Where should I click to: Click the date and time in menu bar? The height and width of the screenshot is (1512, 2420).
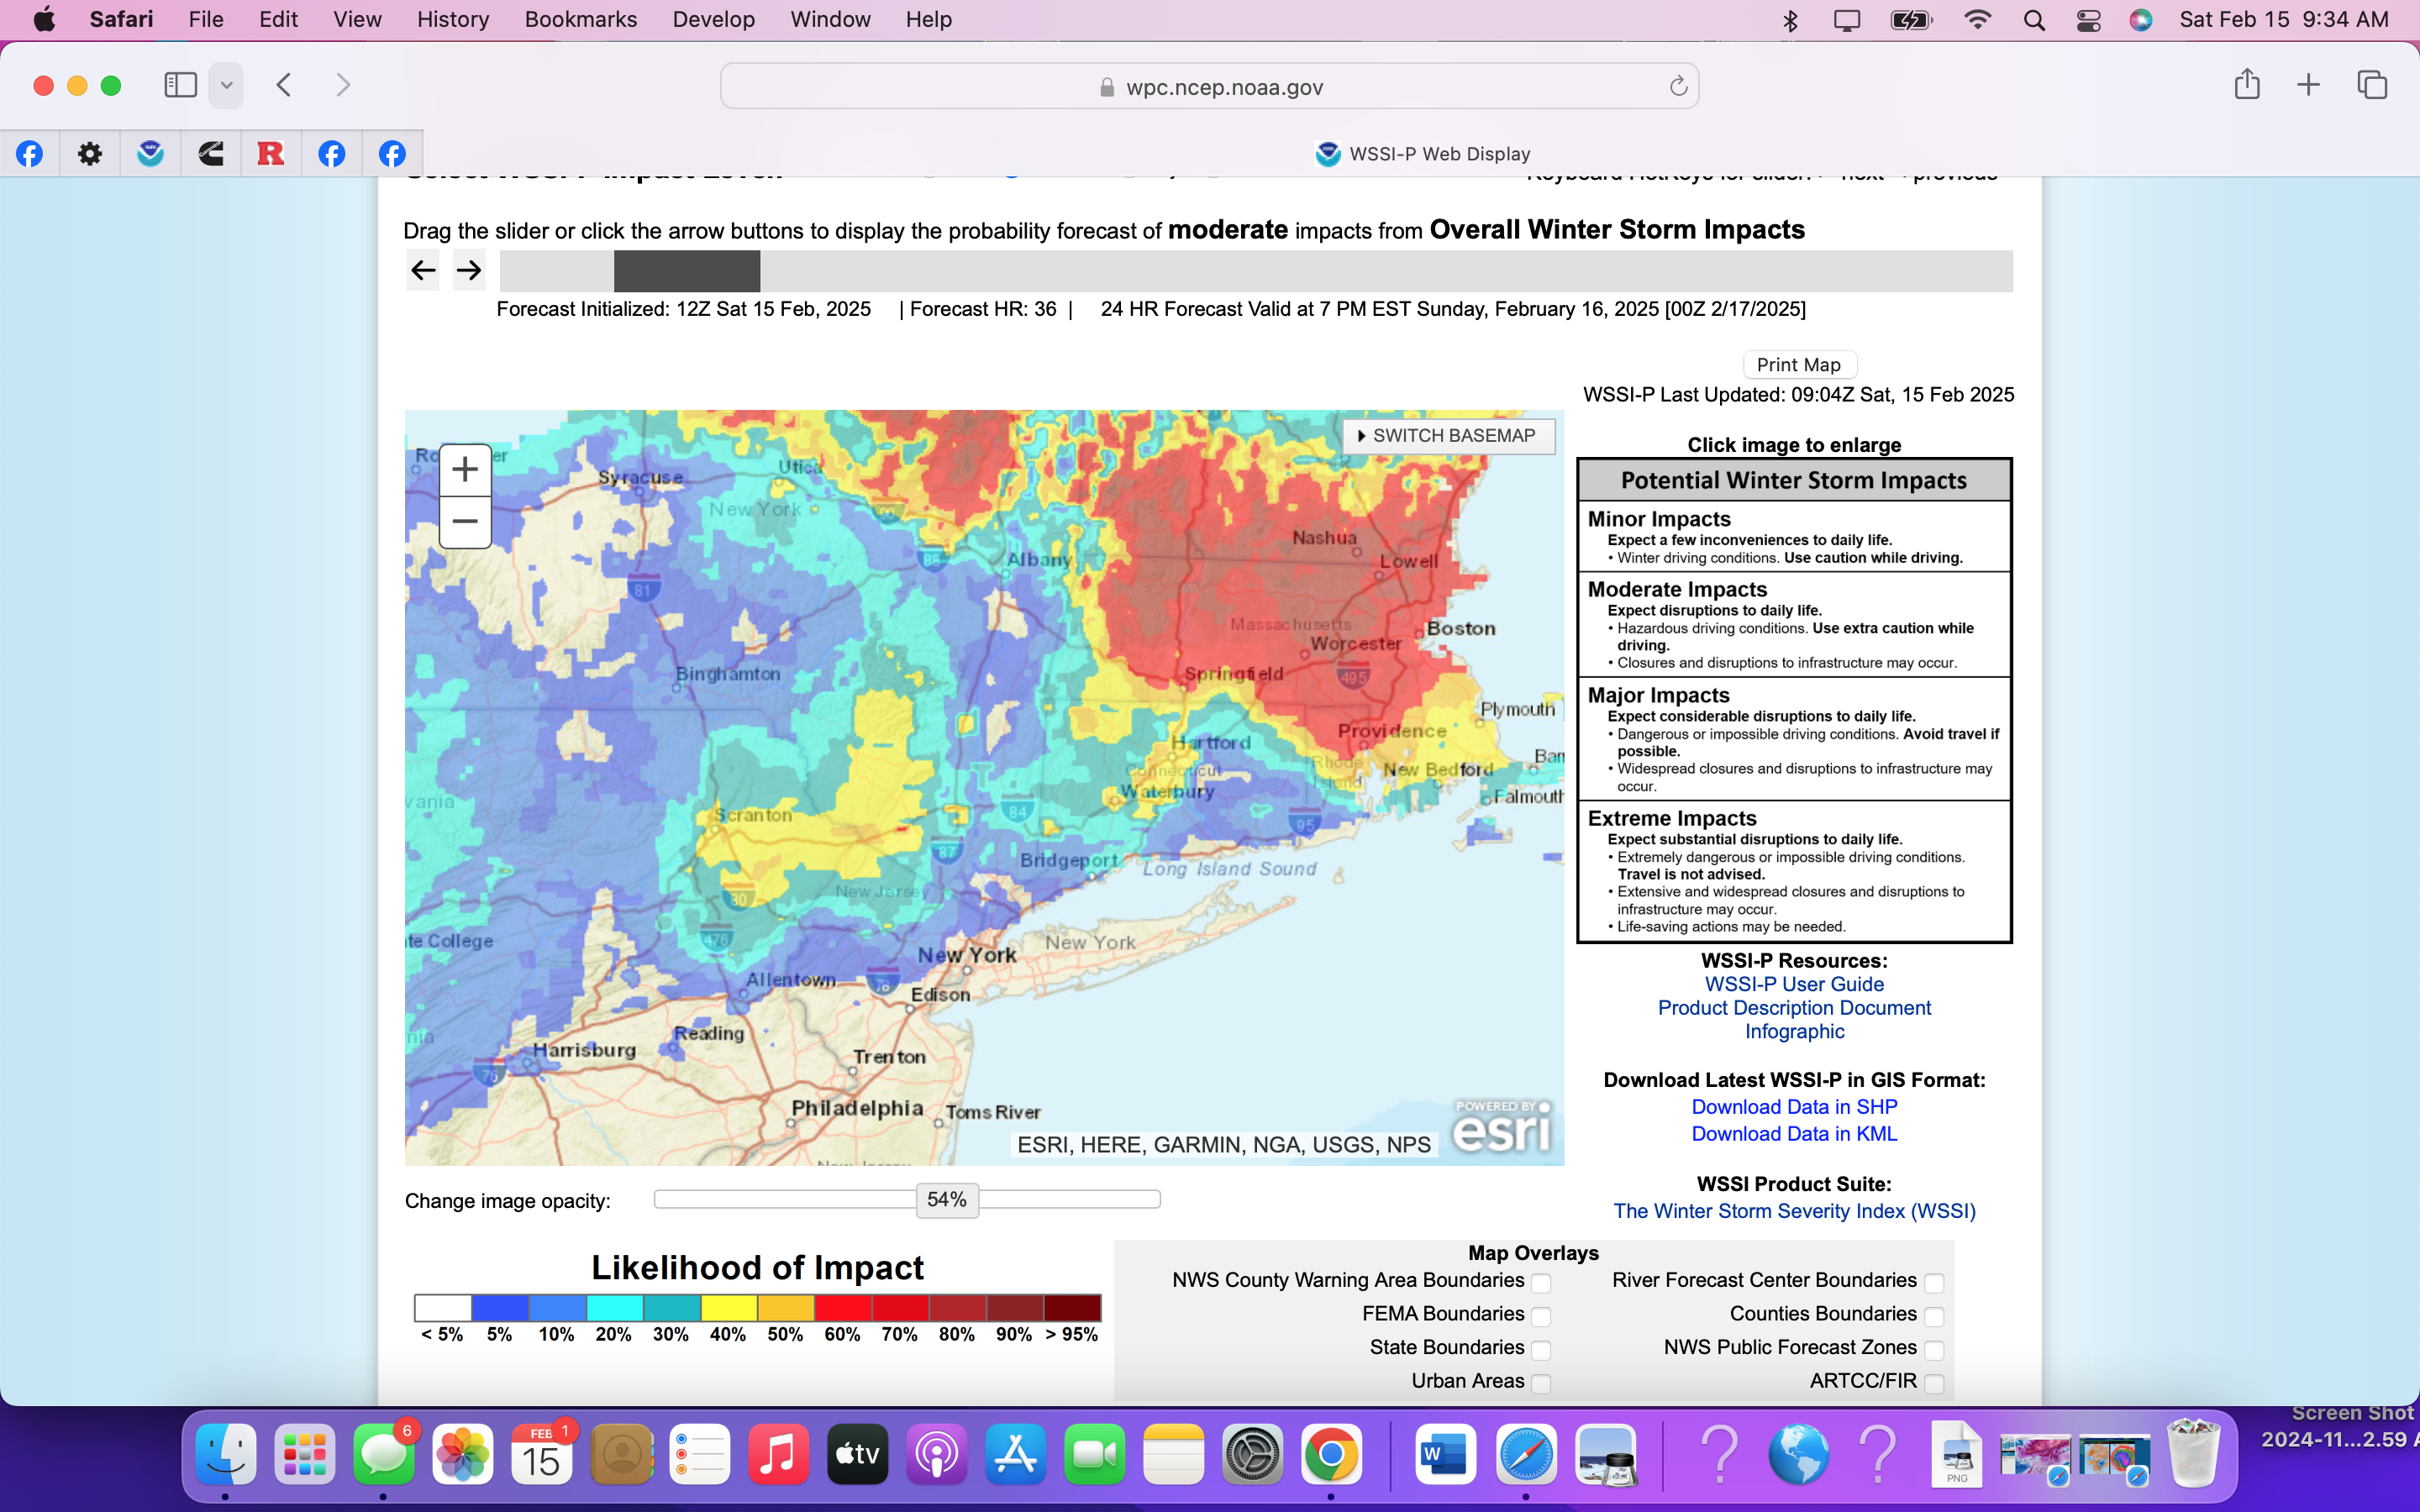point(2283,20)
